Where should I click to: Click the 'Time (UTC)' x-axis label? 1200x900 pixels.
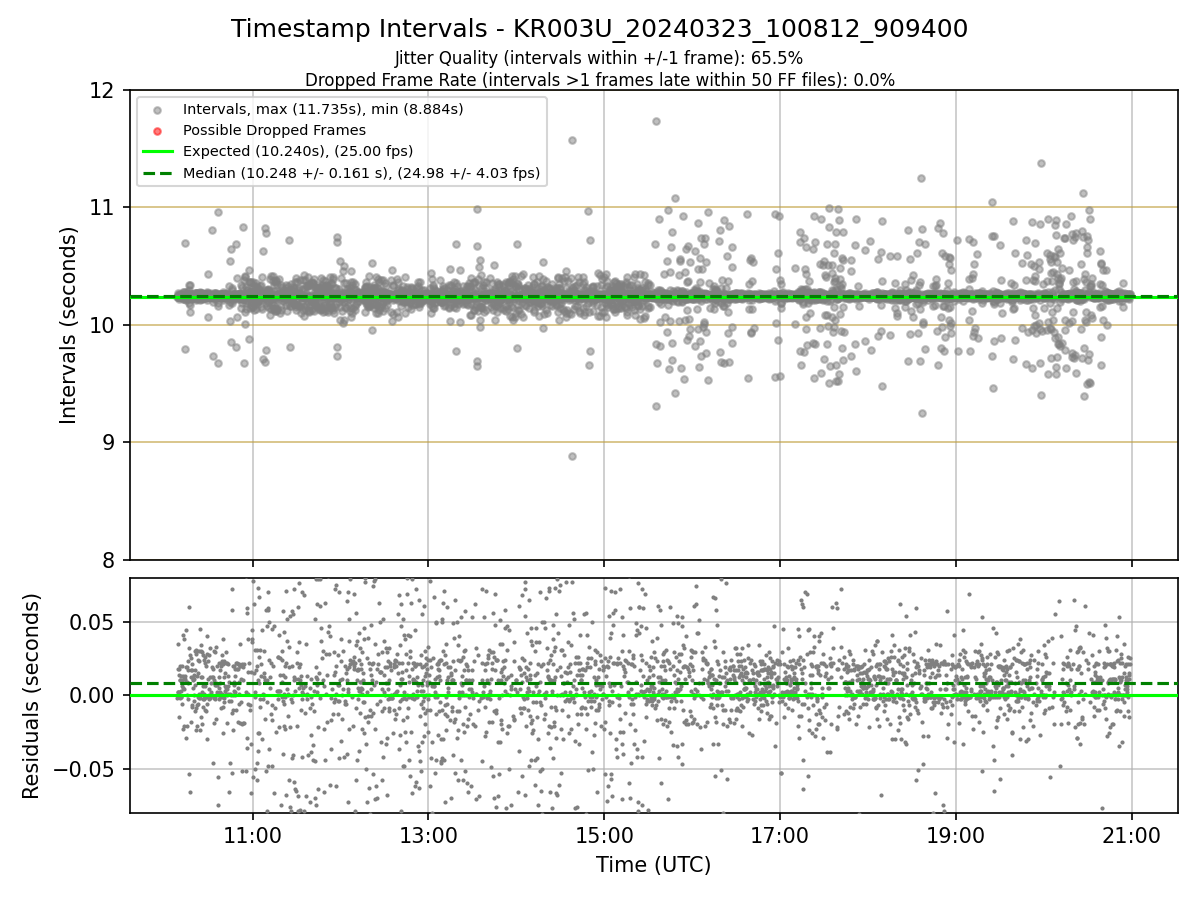(654, 865)
